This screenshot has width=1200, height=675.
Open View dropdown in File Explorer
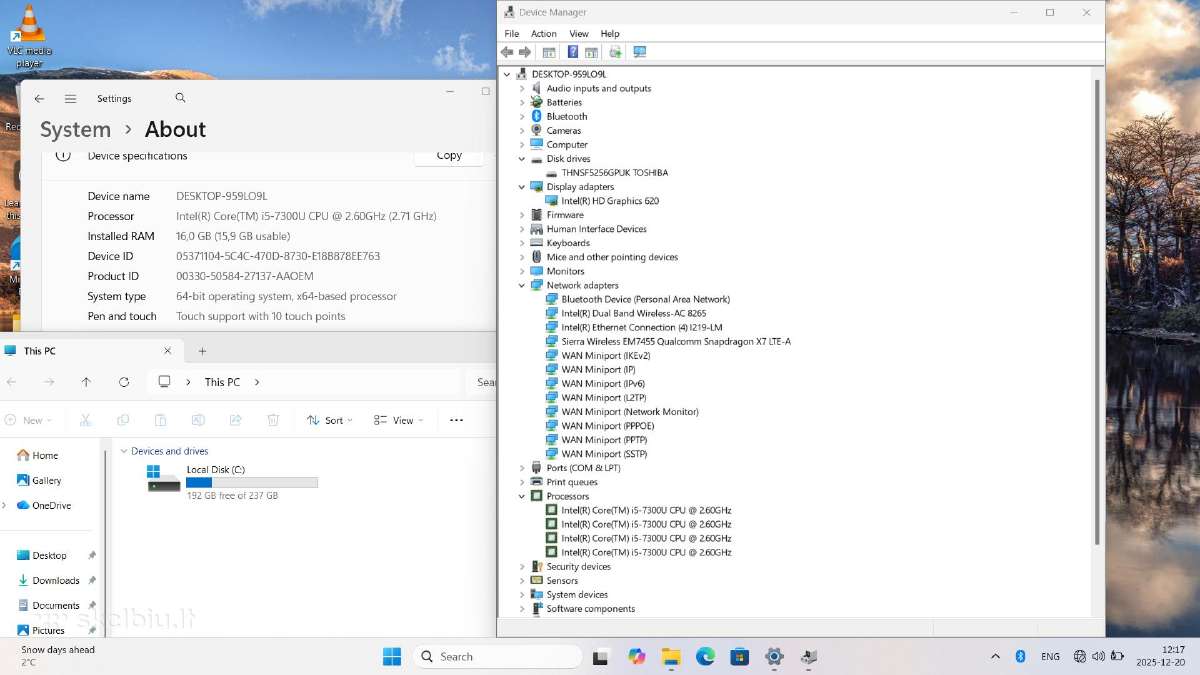tap(398, 421)
